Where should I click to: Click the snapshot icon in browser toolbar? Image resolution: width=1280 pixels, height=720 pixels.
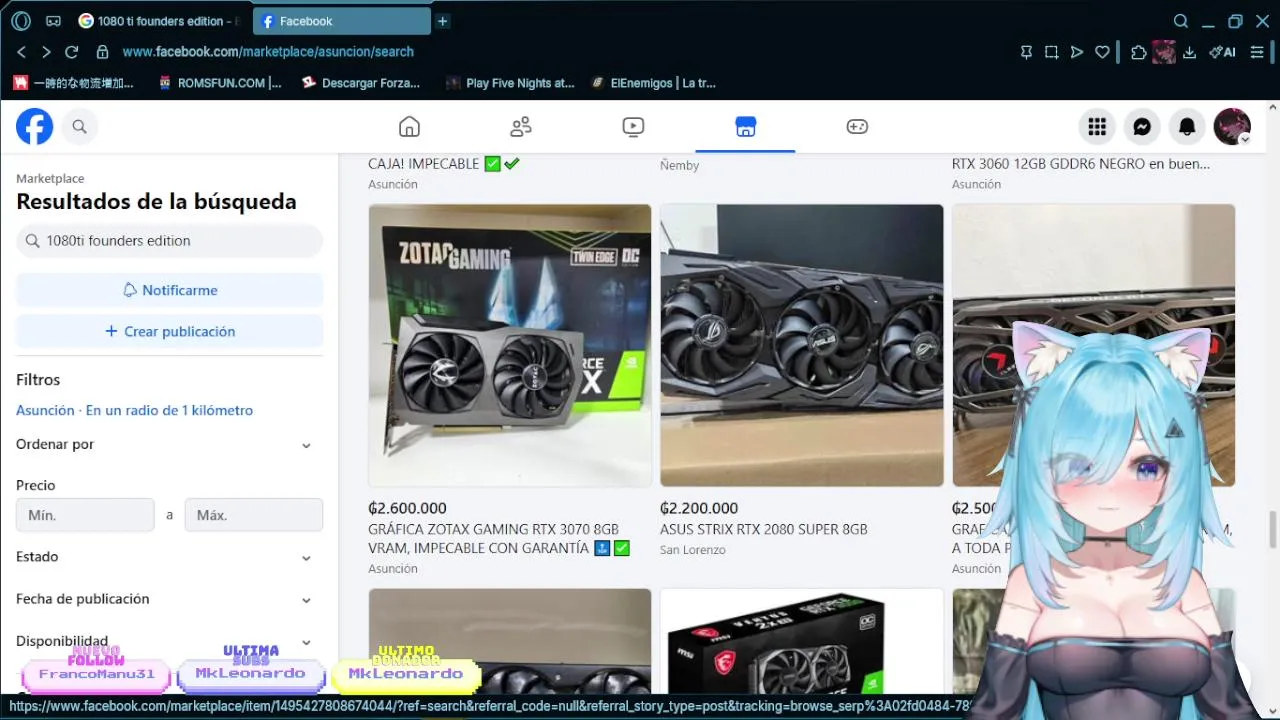[x=1052, y=52]
